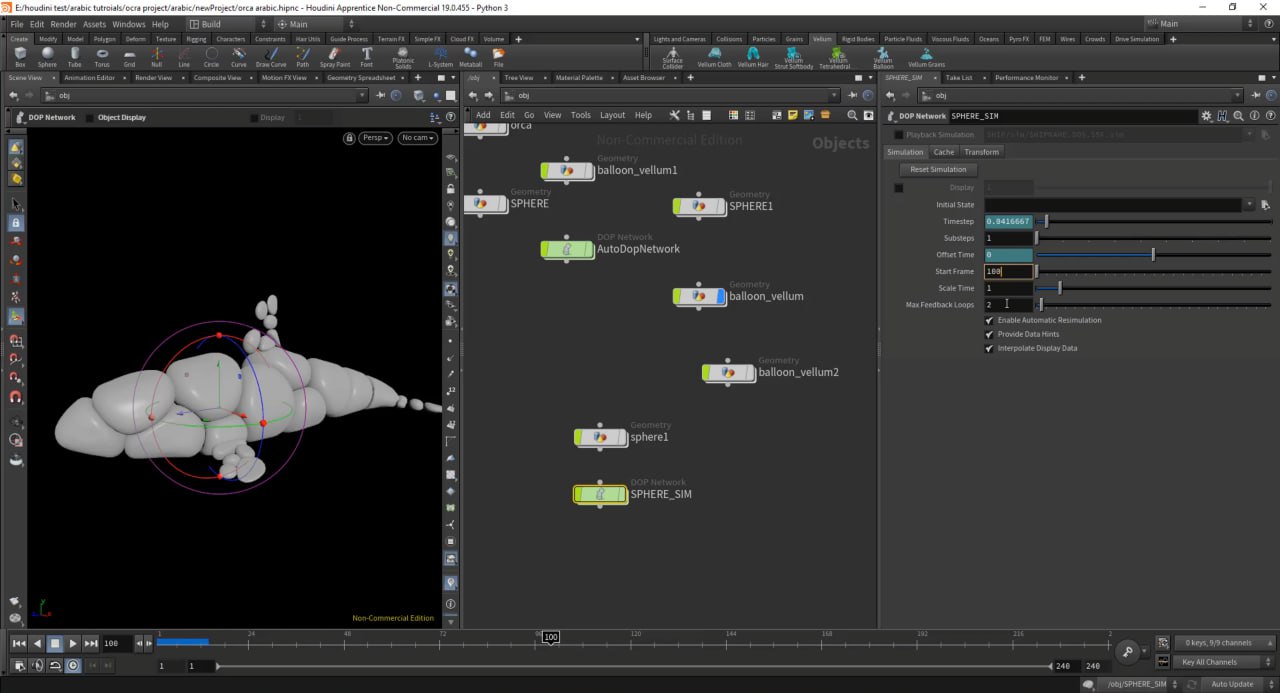Toggle Enable Automatic Resimulation checkbox
This screenshot has width=1280, height=693.
coord(989,320)
